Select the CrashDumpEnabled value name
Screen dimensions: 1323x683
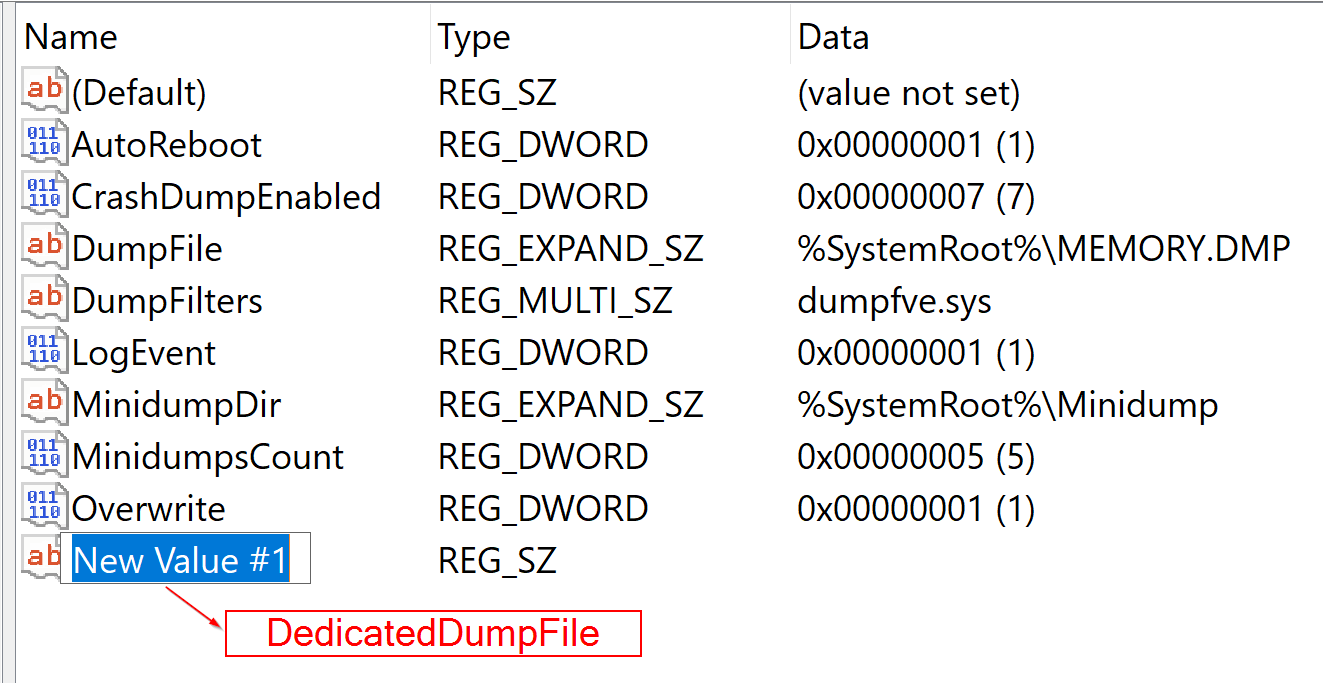point(226,196)
